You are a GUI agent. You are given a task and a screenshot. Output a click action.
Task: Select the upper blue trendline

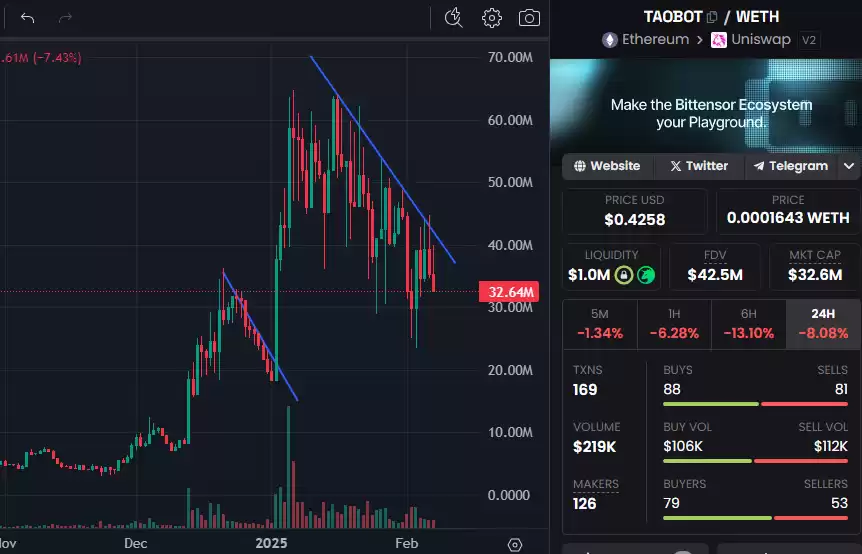(x=383, y=159)
